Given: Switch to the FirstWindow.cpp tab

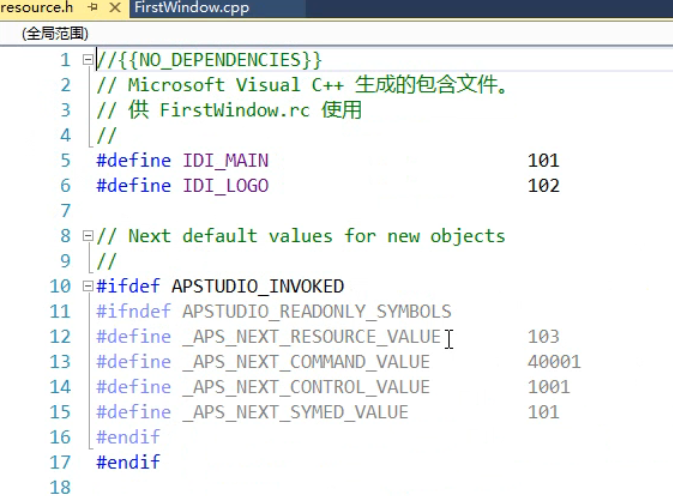Looking at the screenshot, I should [x=191, y=8].
